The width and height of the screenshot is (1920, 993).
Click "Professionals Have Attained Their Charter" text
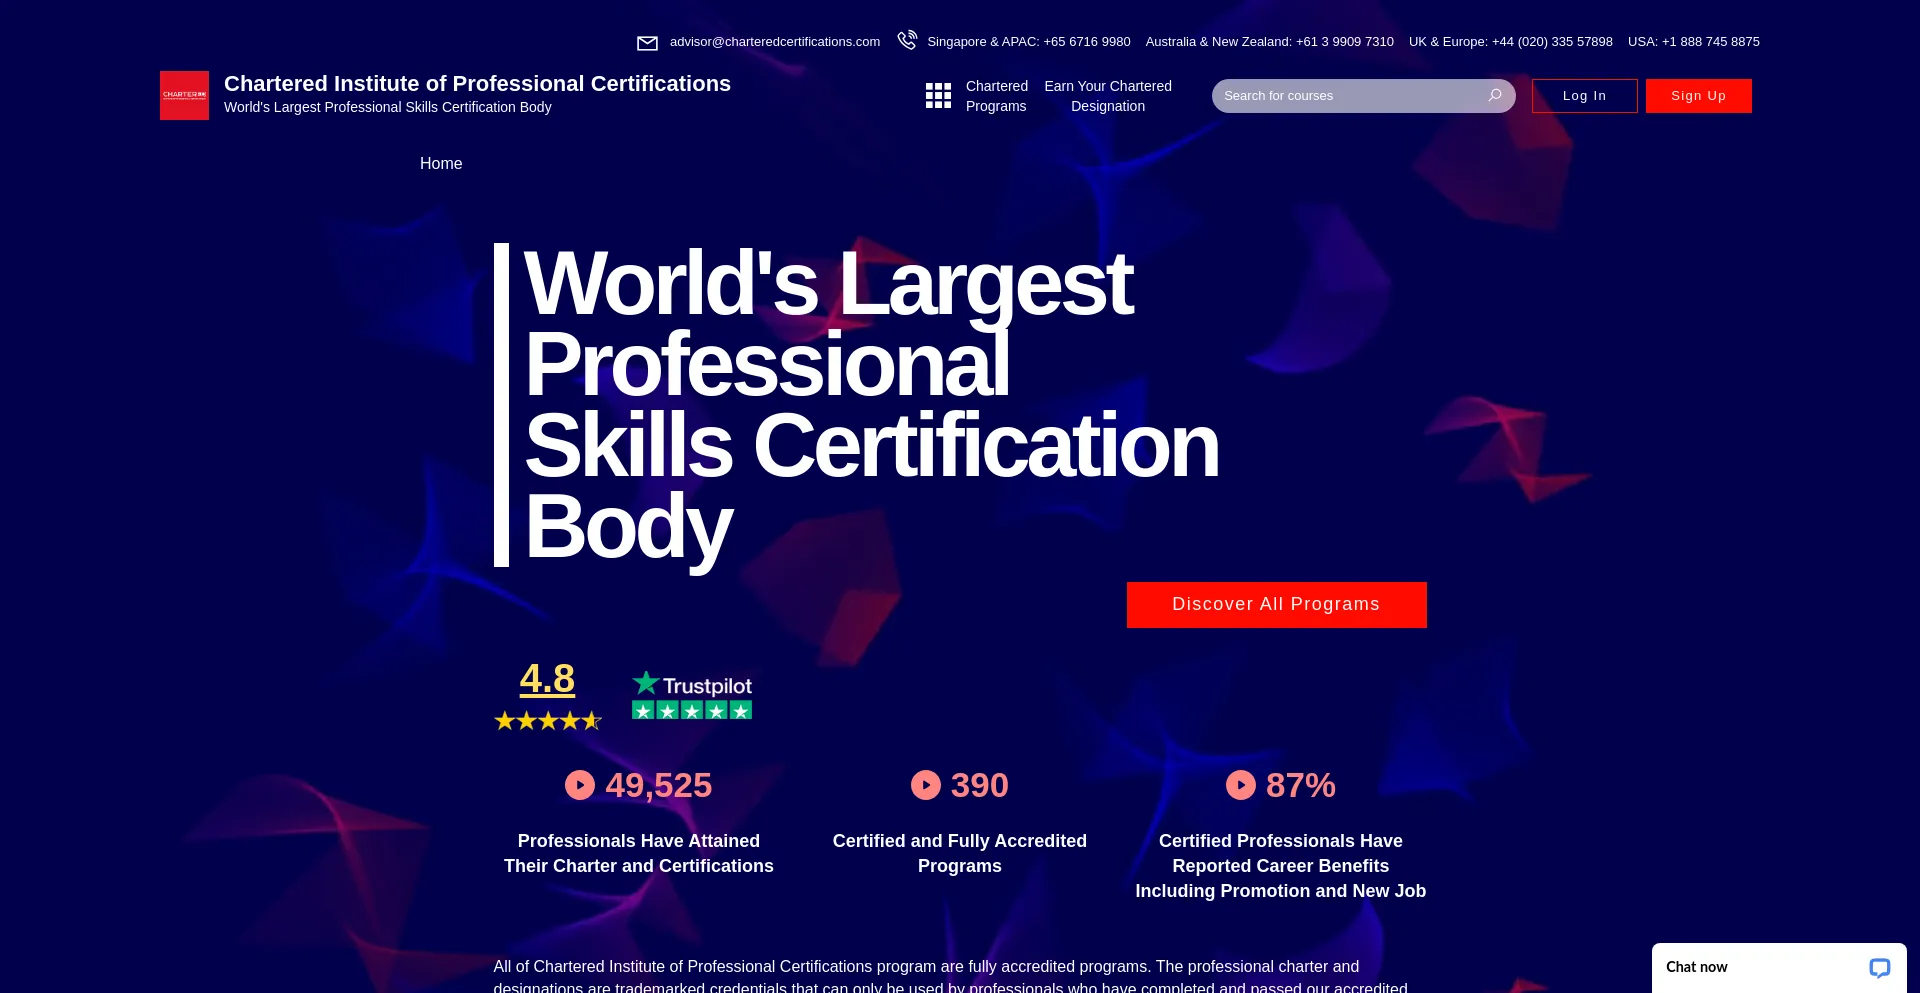point(639,853)
